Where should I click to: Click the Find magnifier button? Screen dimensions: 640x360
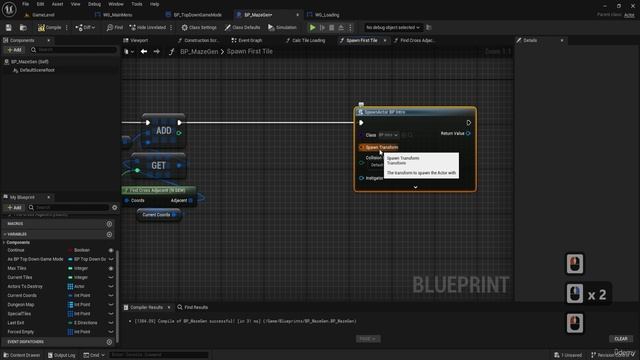click(115, 27)
